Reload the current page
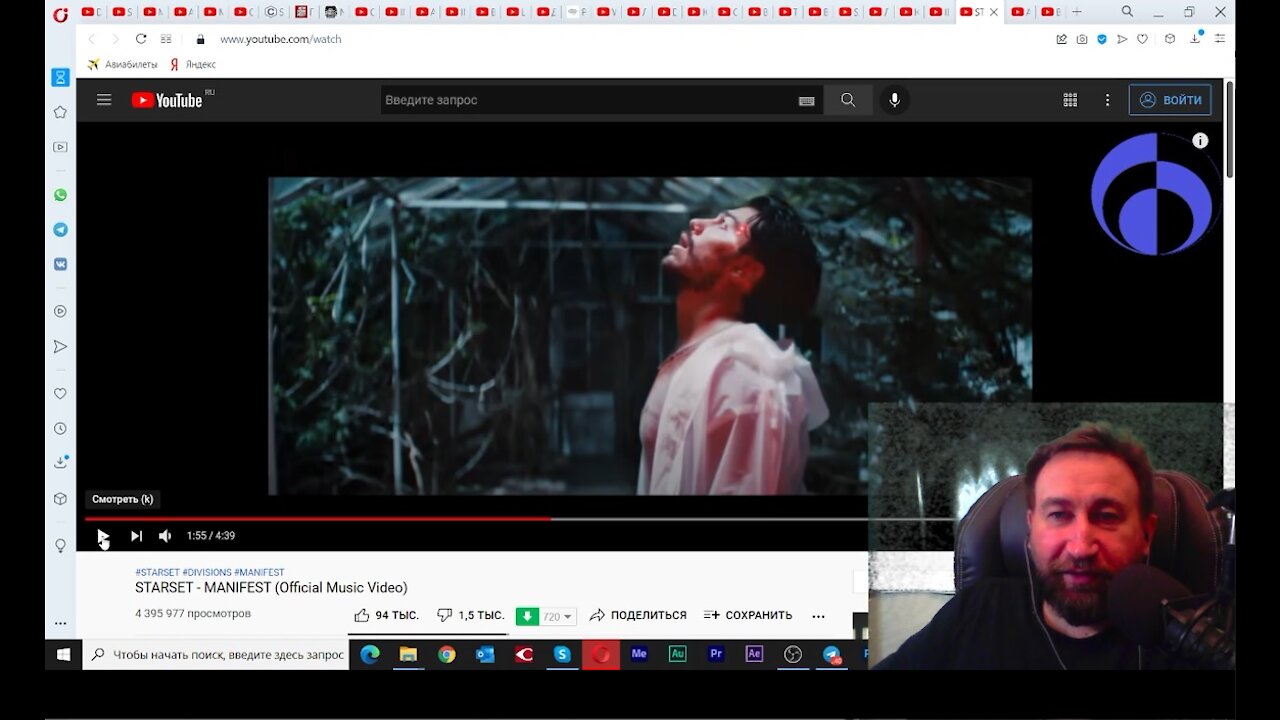1280x720 pixels. [x=141, y=39]
